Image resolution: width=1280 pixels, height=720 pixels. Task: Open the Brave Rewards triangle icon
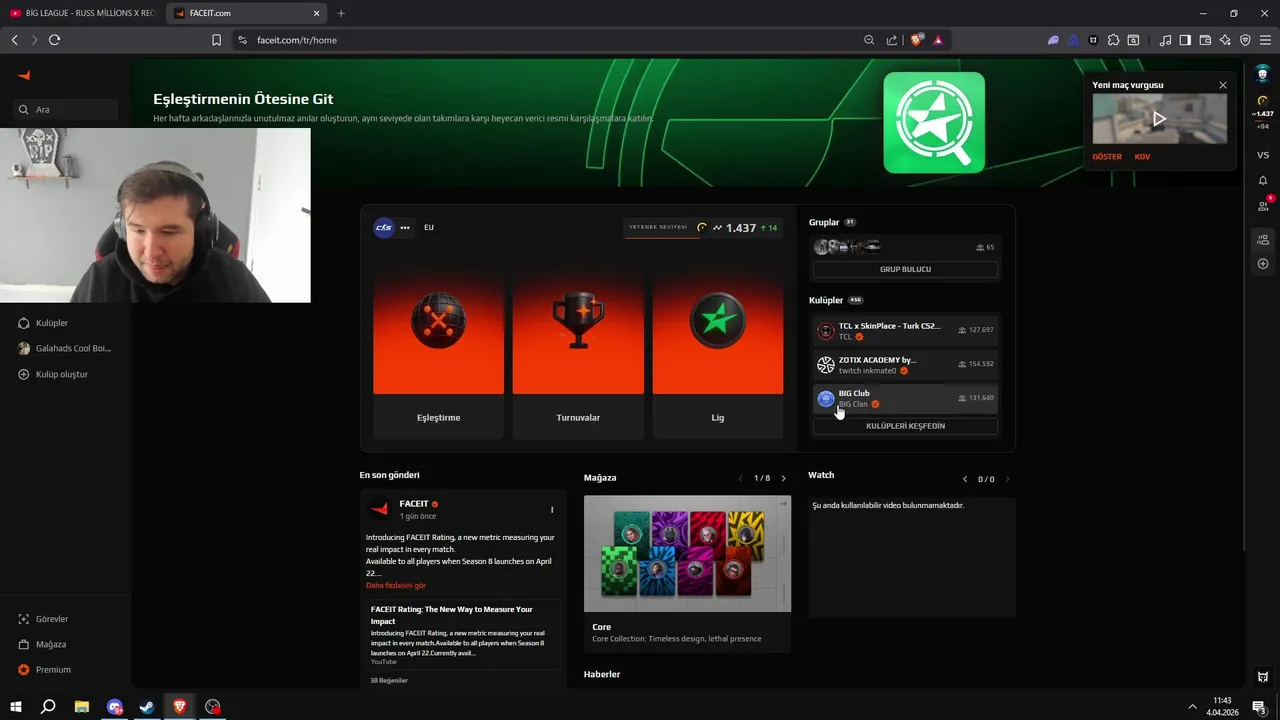click(x=938, y=40)
